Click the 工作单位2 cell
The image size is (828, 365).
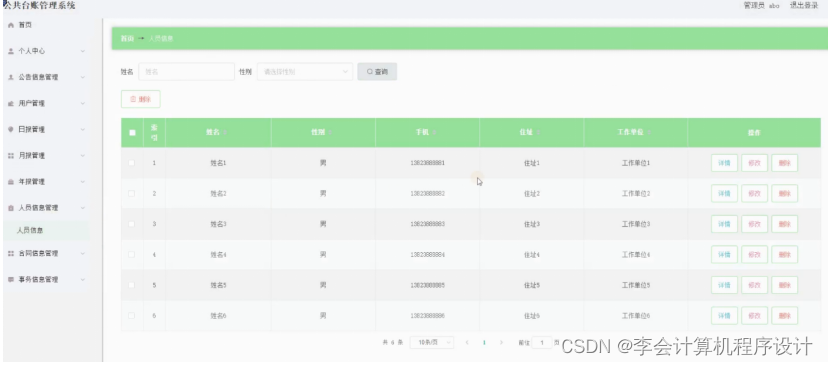(636, 193)
